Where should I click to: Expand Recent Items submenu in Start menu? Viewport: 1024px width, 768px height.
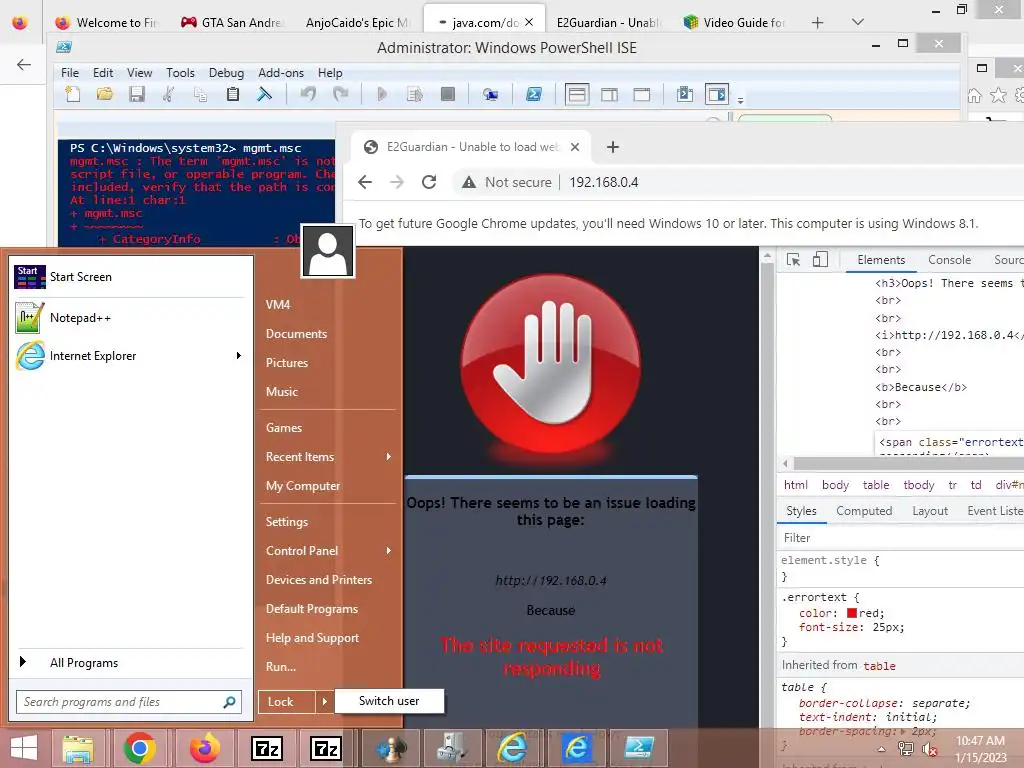pyautogui.click(x=389, y=456)
